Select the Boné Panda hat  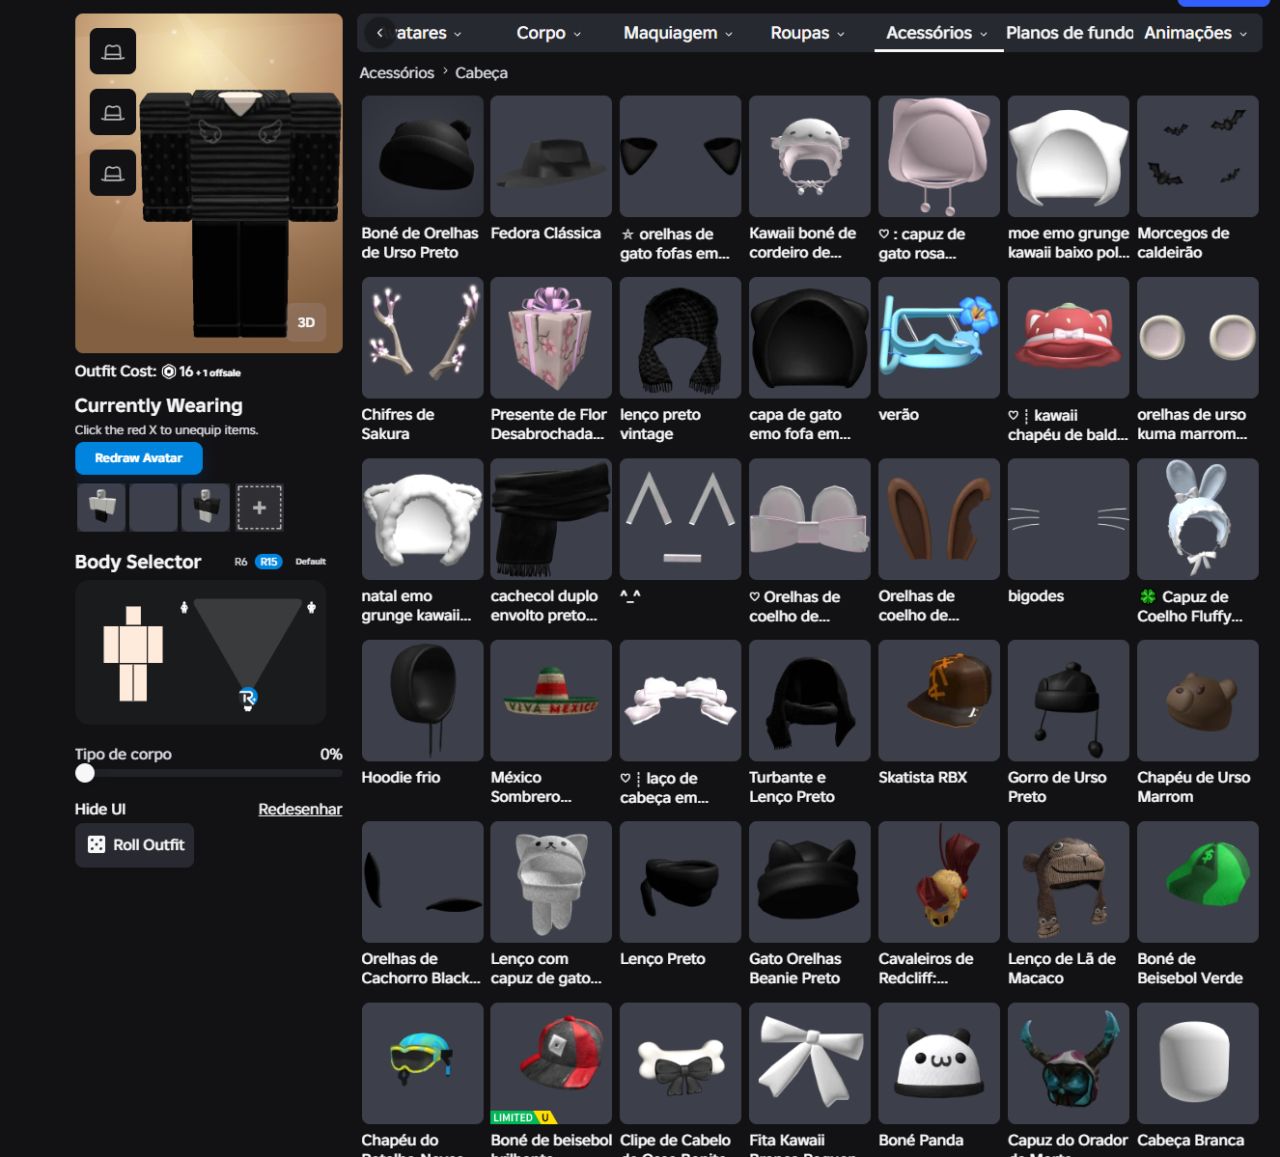click(939, 1063)
